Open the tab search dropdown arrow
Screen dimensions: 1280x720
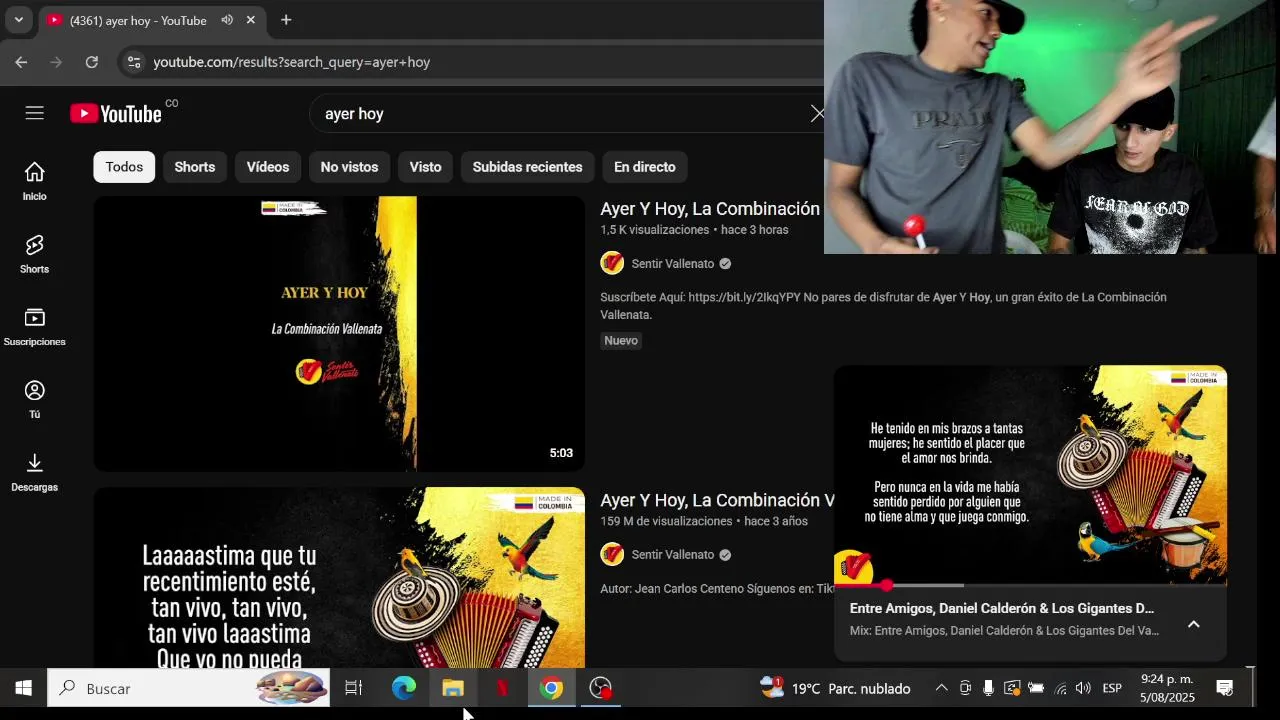click(18, 20)
